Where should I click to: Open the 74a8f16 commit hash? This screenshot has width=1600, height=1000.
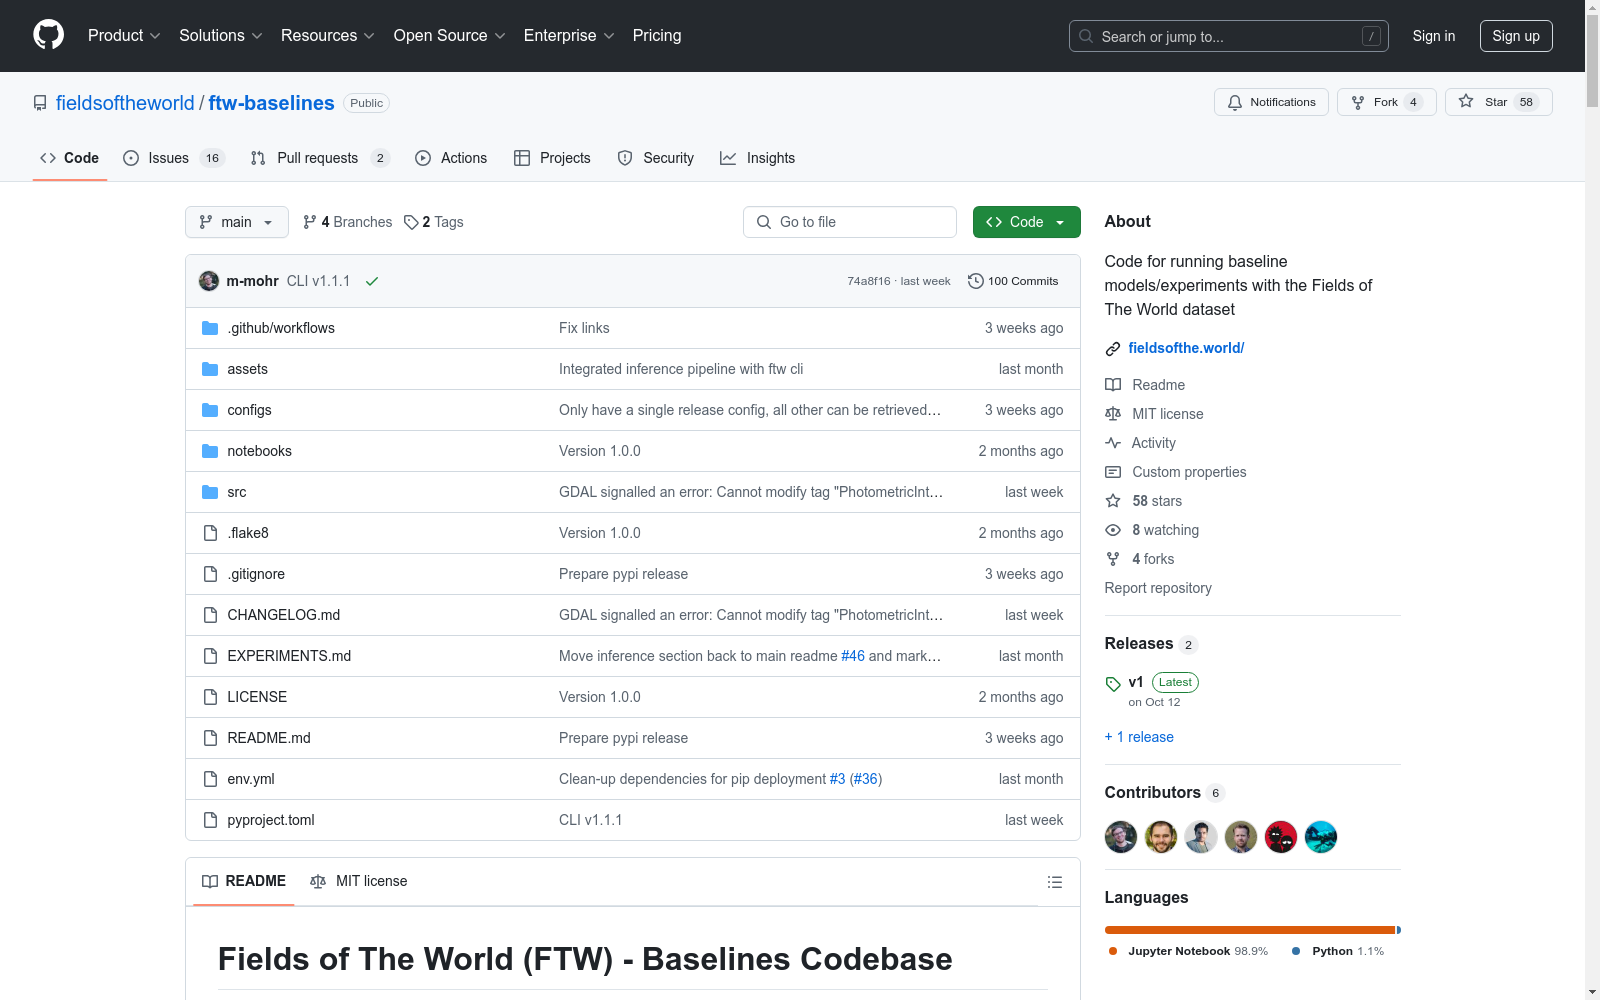click(868, 281)
